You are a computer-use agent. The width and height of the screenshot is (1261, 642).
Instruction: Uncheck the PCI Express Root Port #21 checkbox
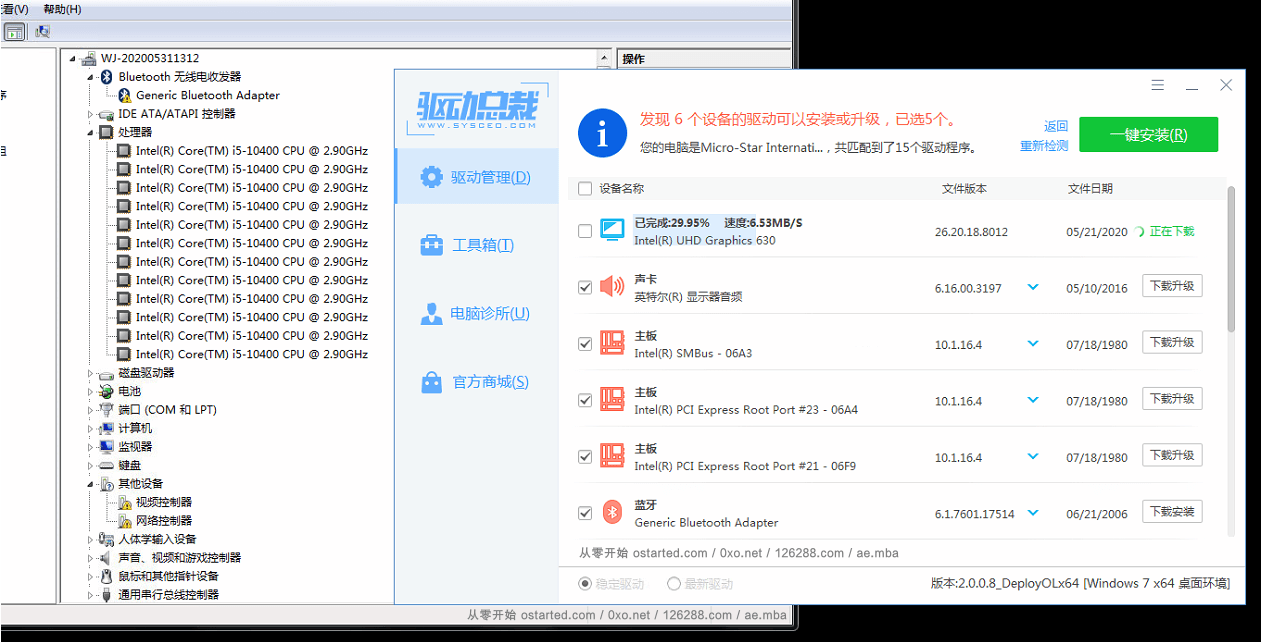(x=585, y=456)
